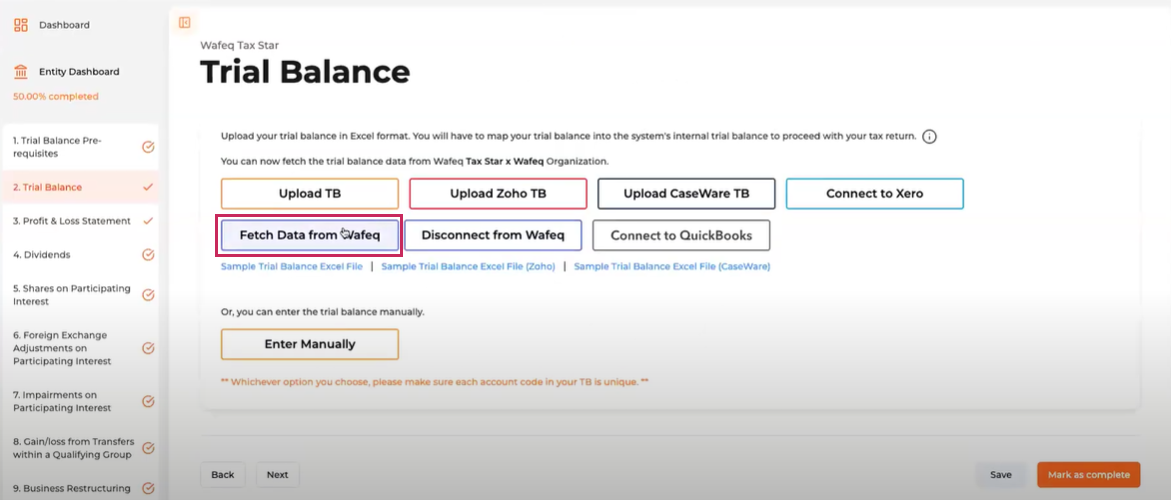
Task: Open Sample Trial Balance Excel File (CaseWare)
Action: (x=672, y=267)
